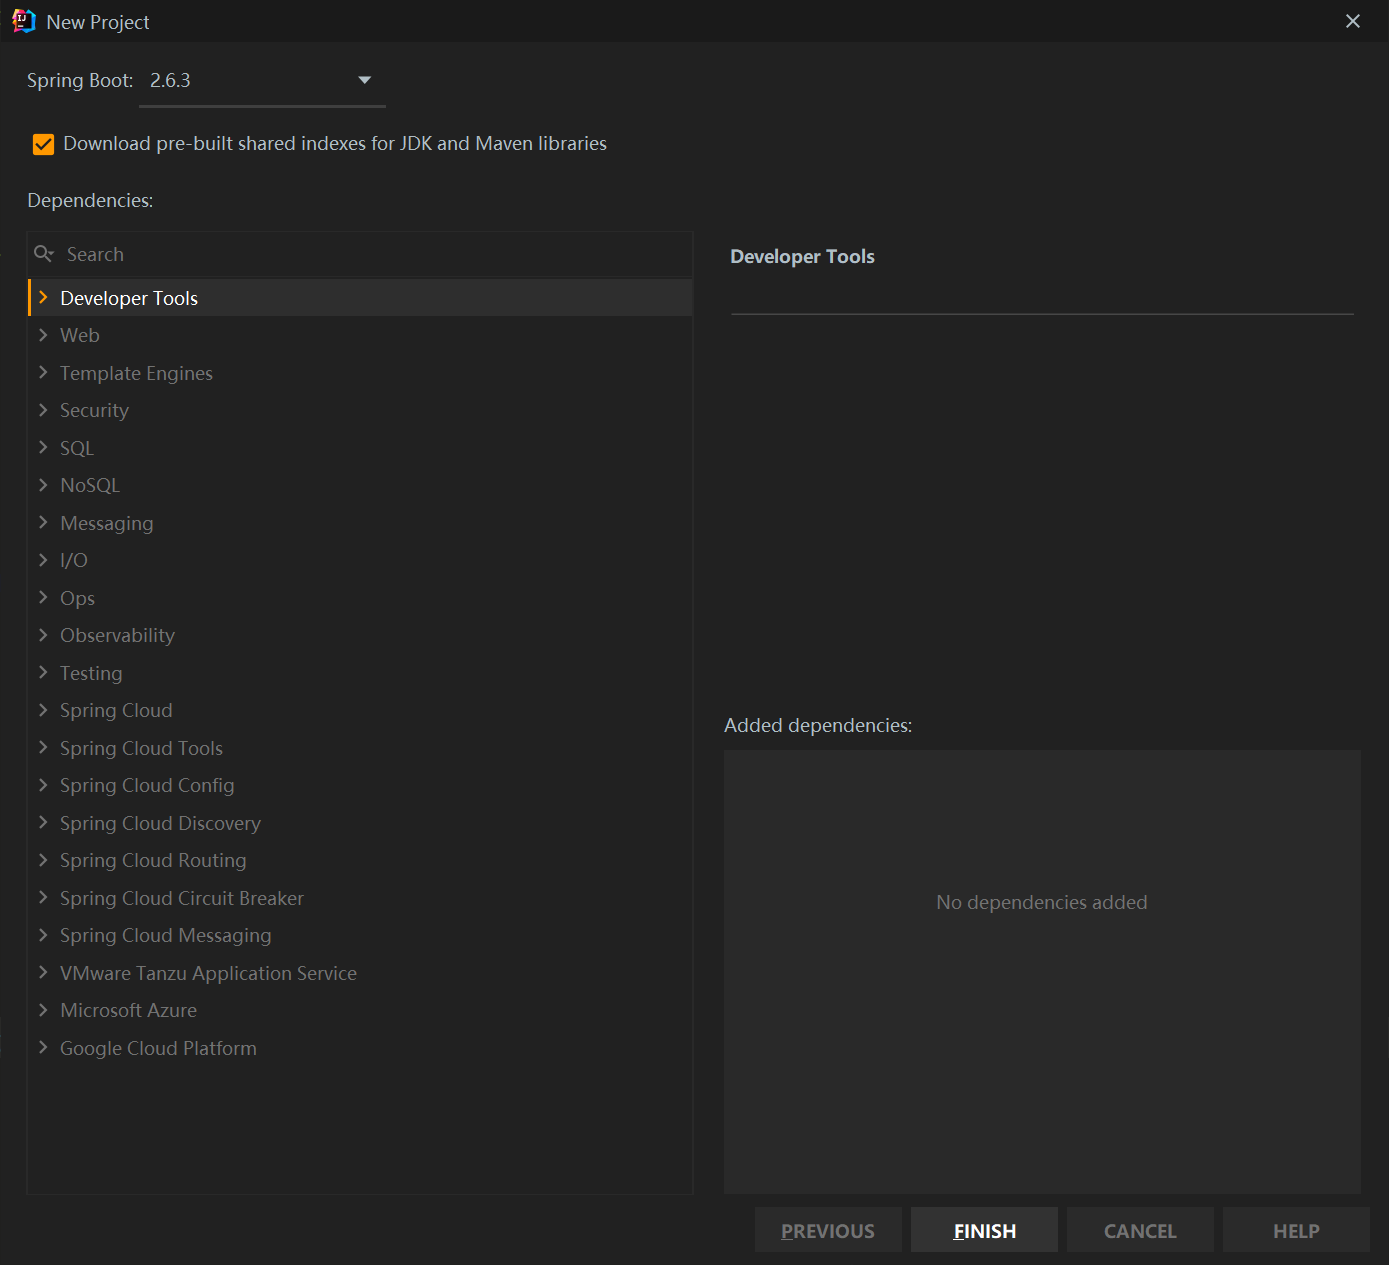Click the Previous button
The width and height of the screenshot is (1389, 1265).
pos(828,1230)
